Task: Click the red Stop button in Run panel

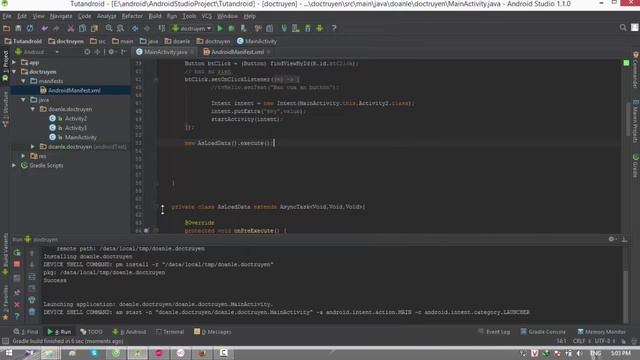Action: point(17,264)
